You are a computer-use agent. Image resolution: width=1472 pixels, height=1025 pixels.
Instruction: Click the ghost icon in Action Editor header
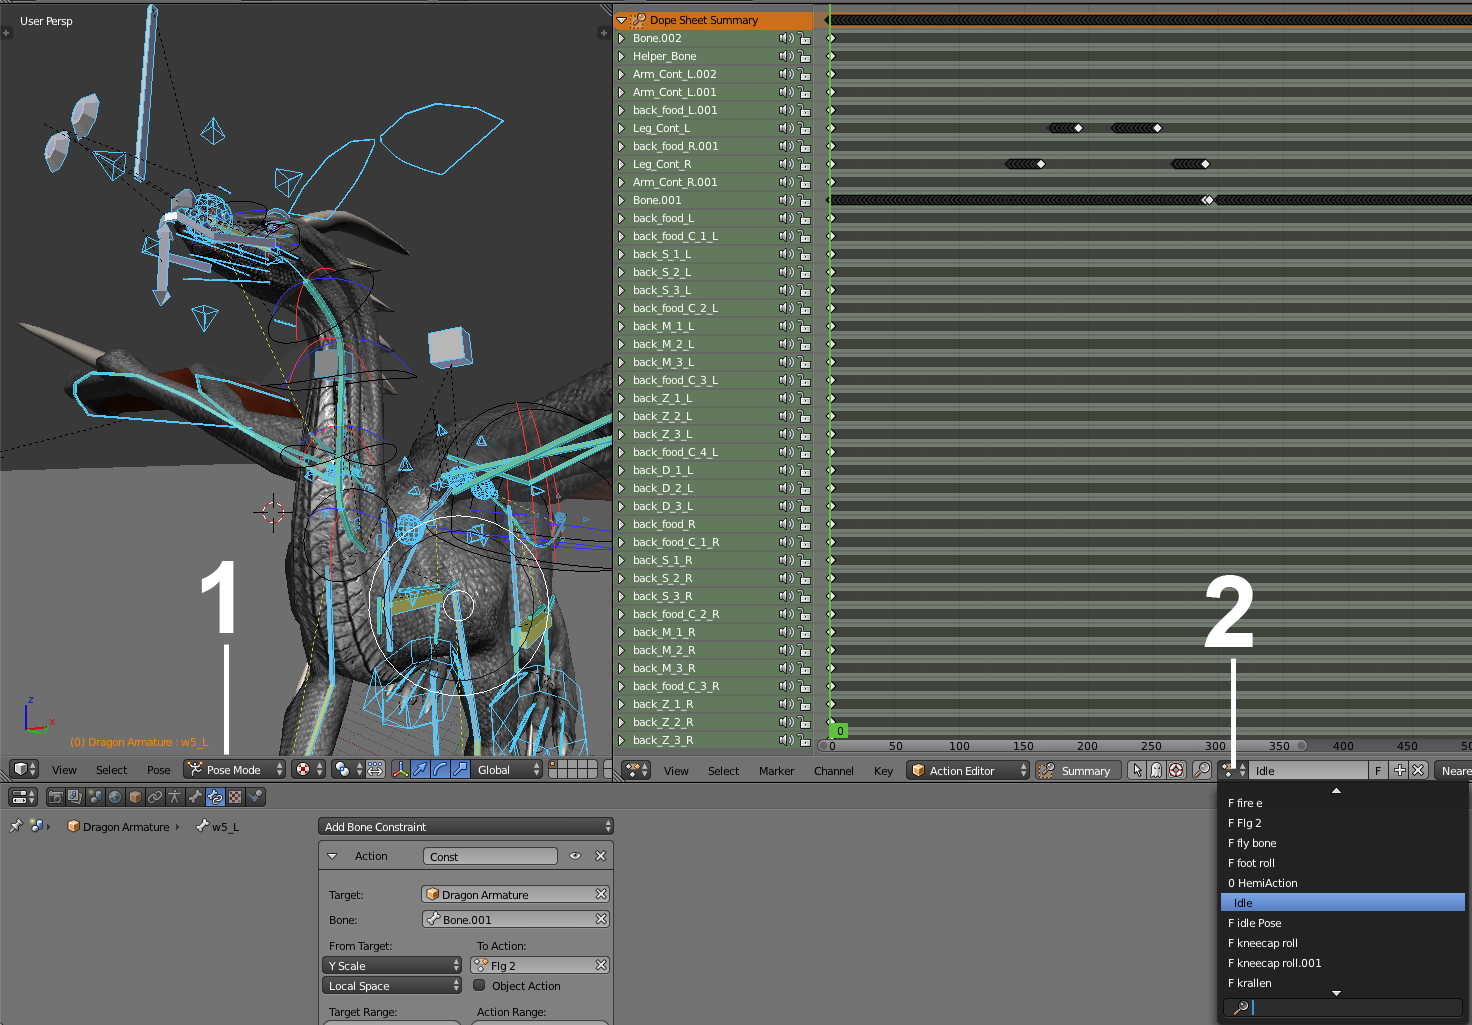tap(1156, 770)
